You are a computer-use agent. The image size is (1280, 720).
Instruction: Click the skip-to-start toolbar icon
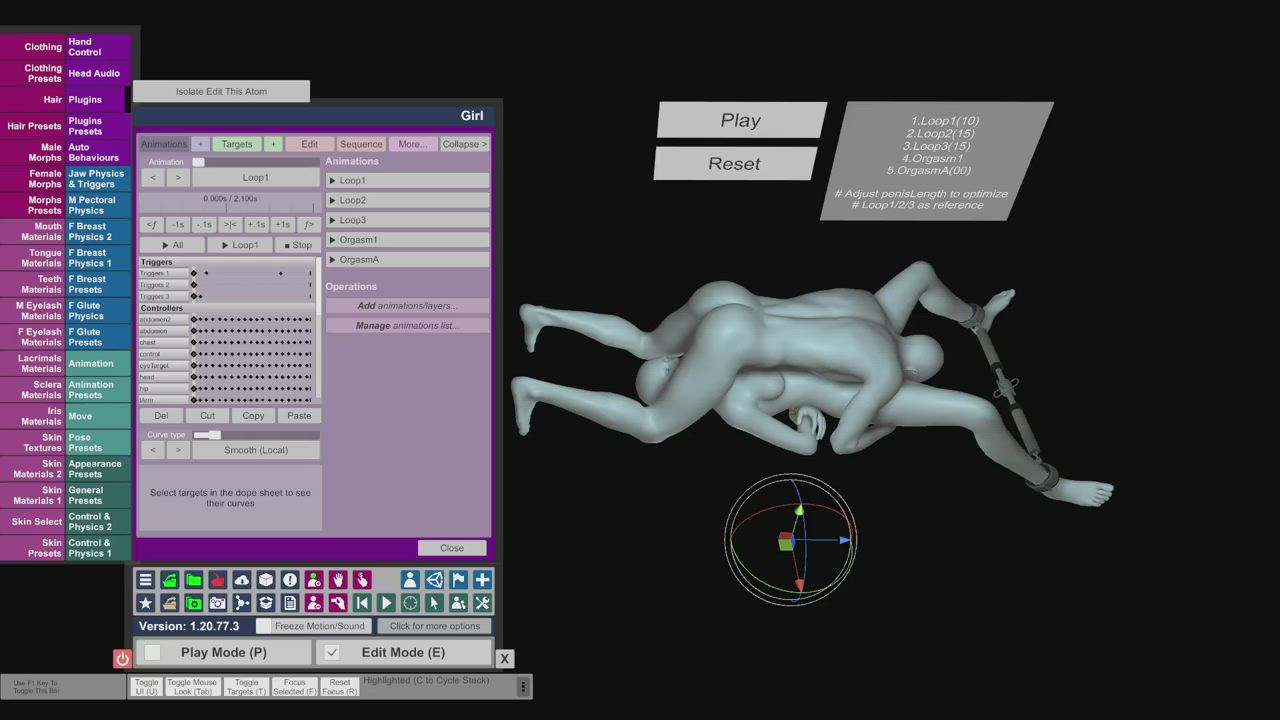[362, 603]
